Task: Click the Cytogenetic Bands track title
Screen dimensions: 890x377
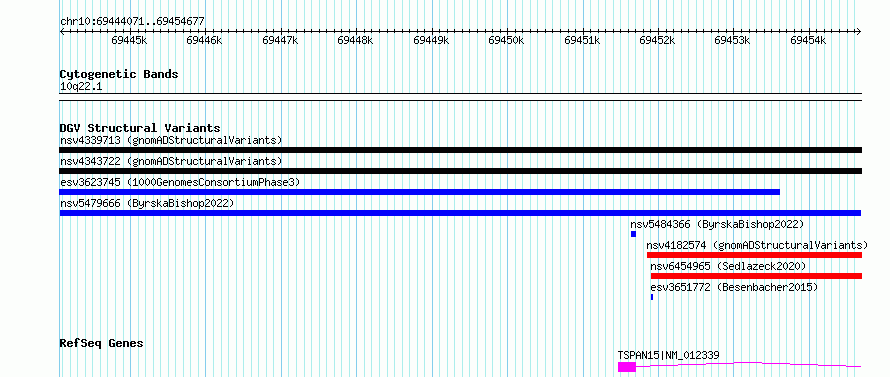Action: pos(119,74)
